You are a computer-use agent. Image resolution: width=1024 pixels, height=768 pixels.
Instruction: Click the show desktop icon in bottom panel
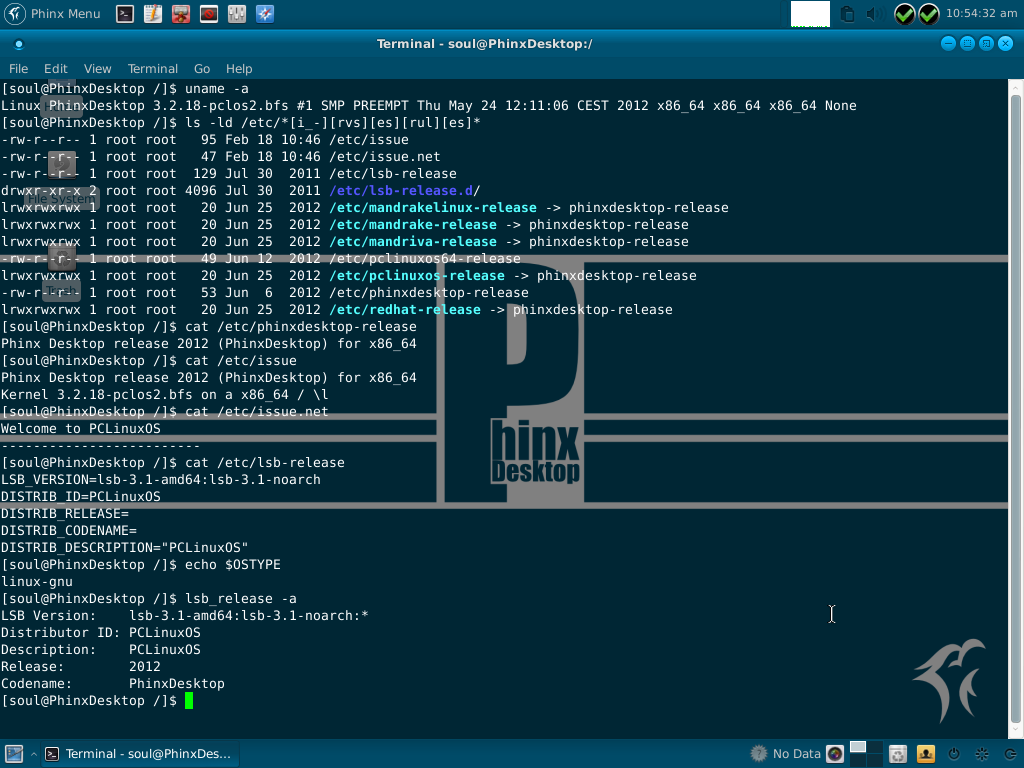(x=14, y=754)
